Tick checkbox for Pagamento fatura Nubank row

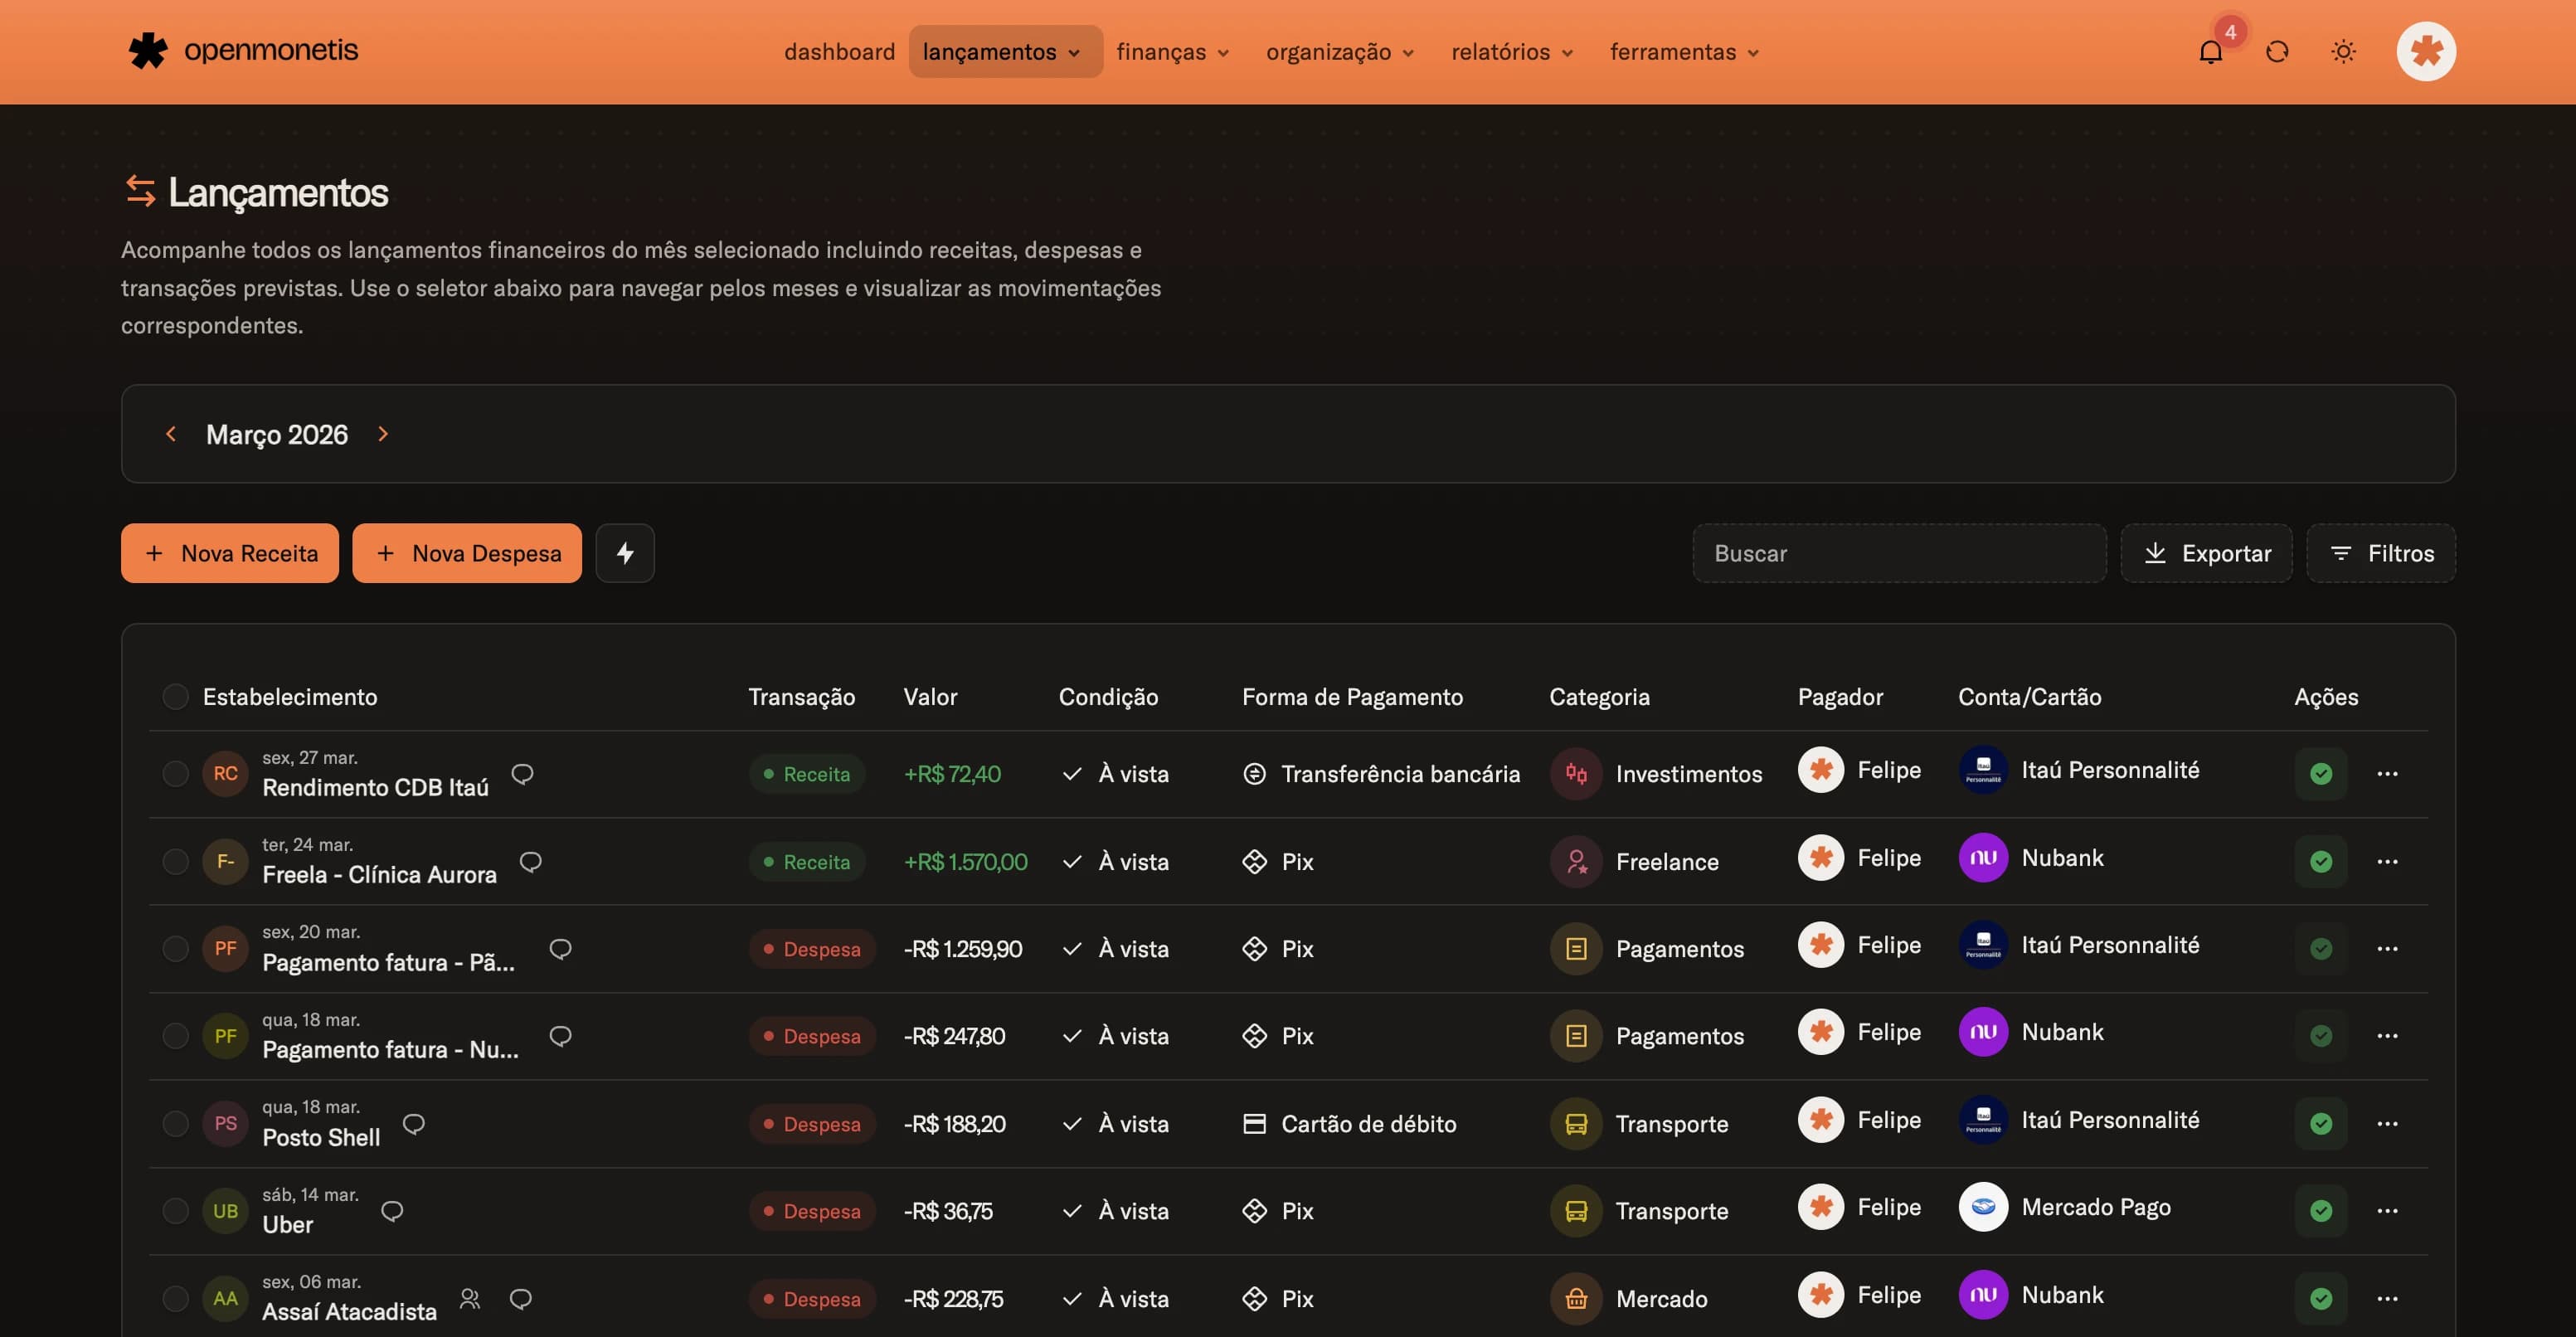click(175, 1036)
